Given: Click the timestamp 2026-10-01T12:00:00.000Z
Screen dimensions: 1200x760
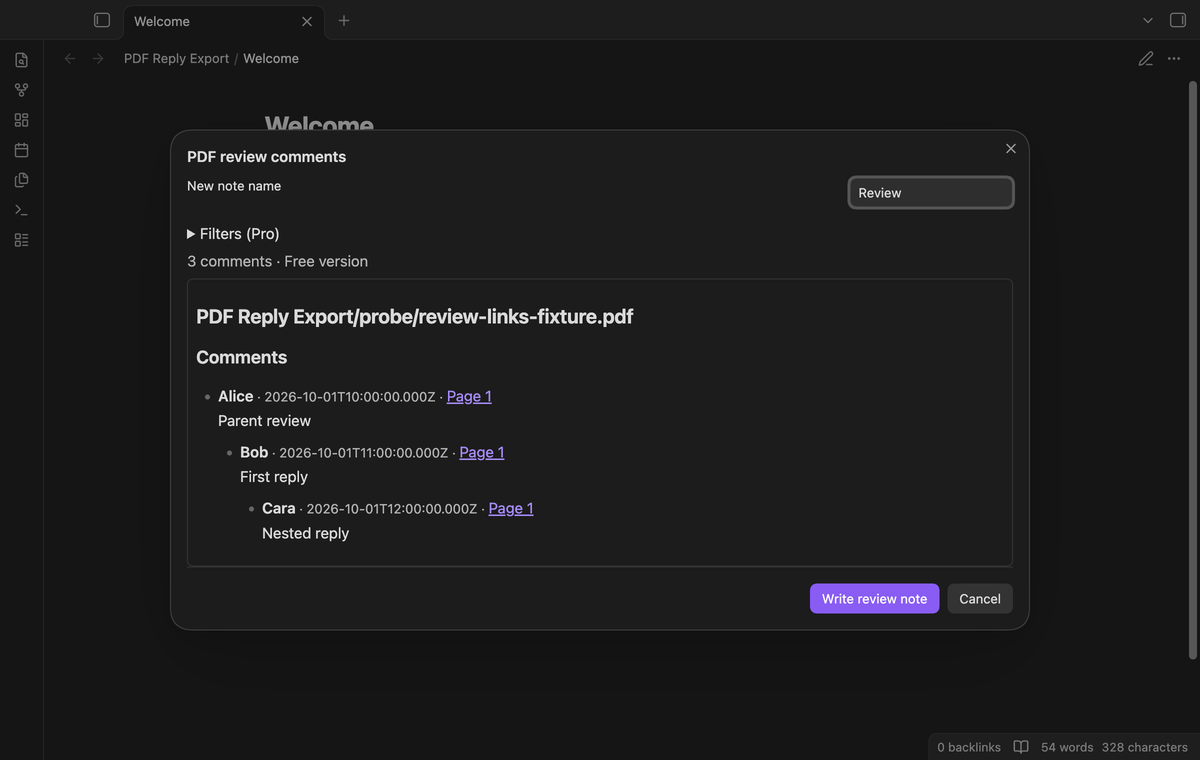Looking at the screenshot, I should [x=392, y=509].
